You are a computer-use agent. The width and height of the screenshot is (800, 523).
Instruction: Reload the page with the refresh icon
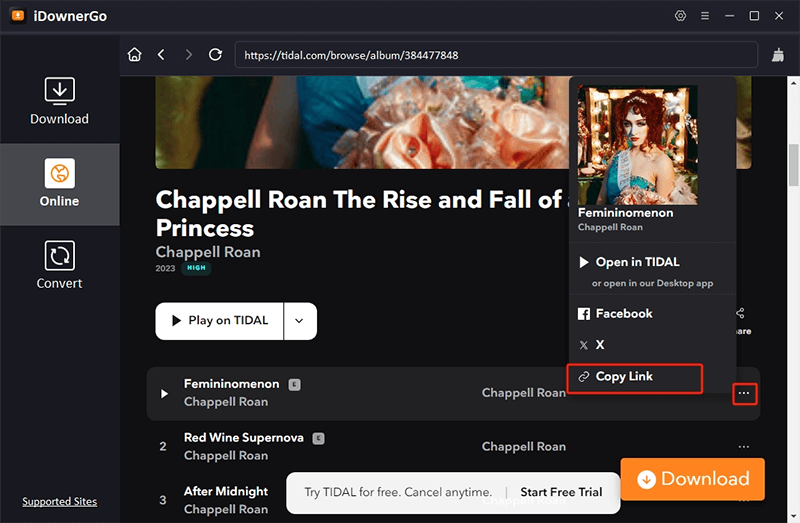(215, 55)
